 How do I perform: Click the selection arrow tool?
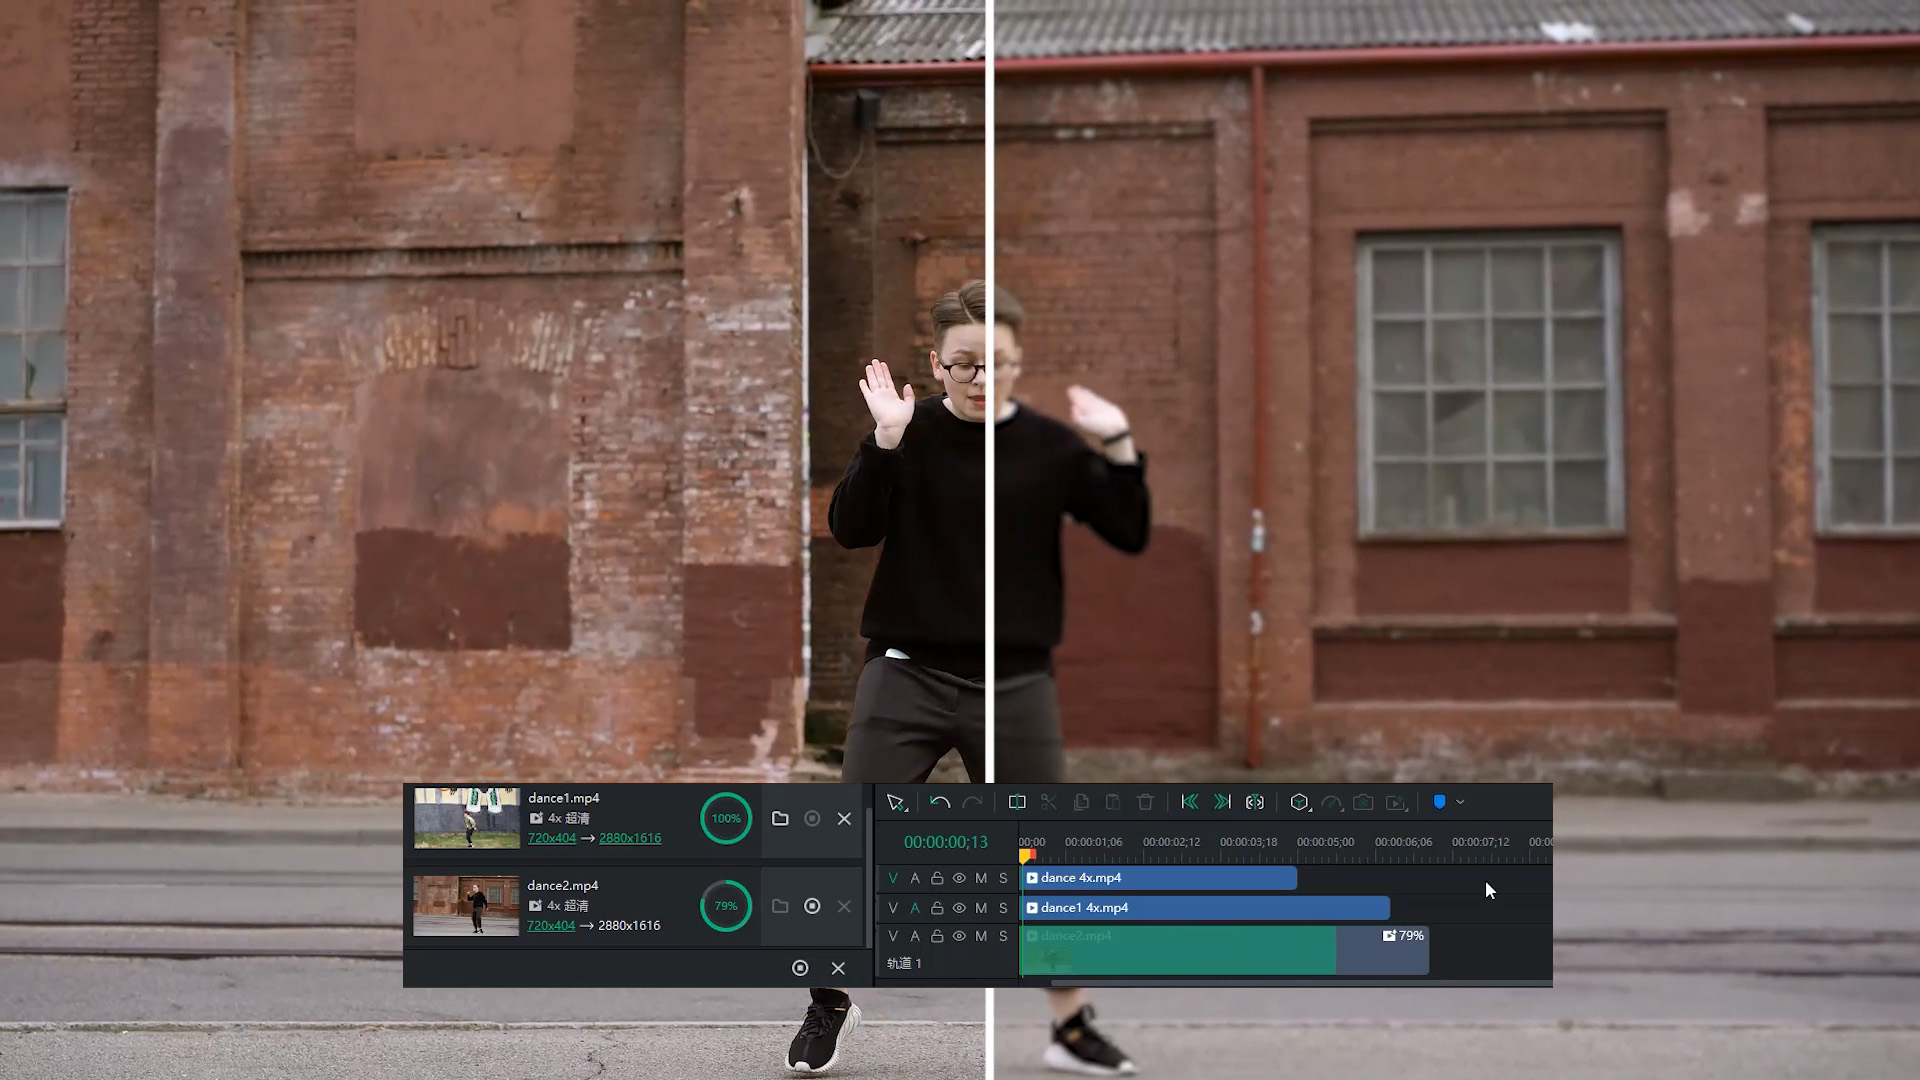[895, 802]
